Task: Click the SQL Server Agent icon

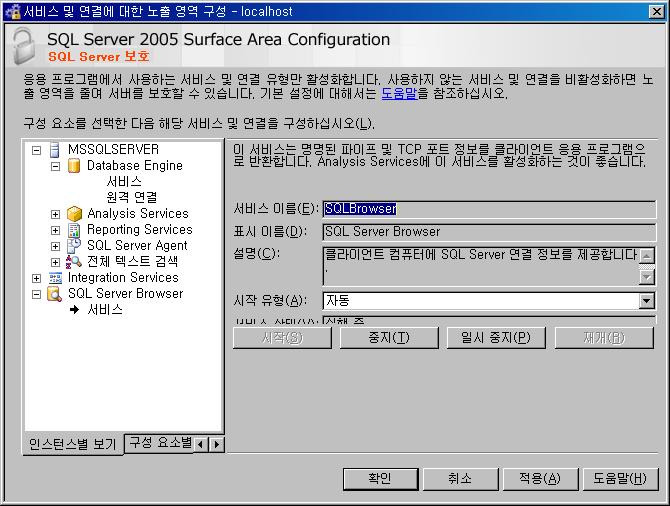Action: [x=74, y=246]
